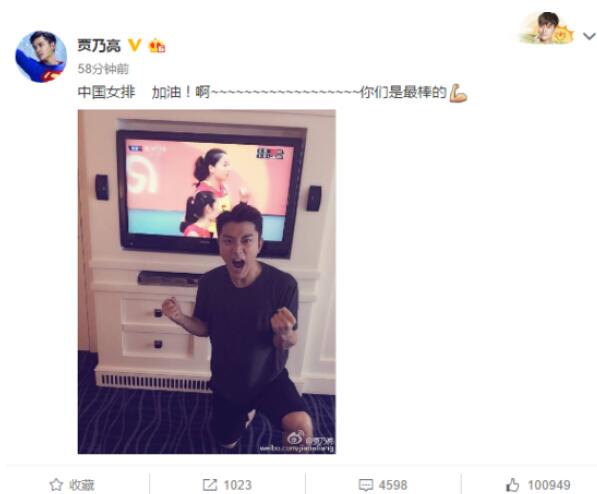Click 你们是最棒的 text in post

403,92
